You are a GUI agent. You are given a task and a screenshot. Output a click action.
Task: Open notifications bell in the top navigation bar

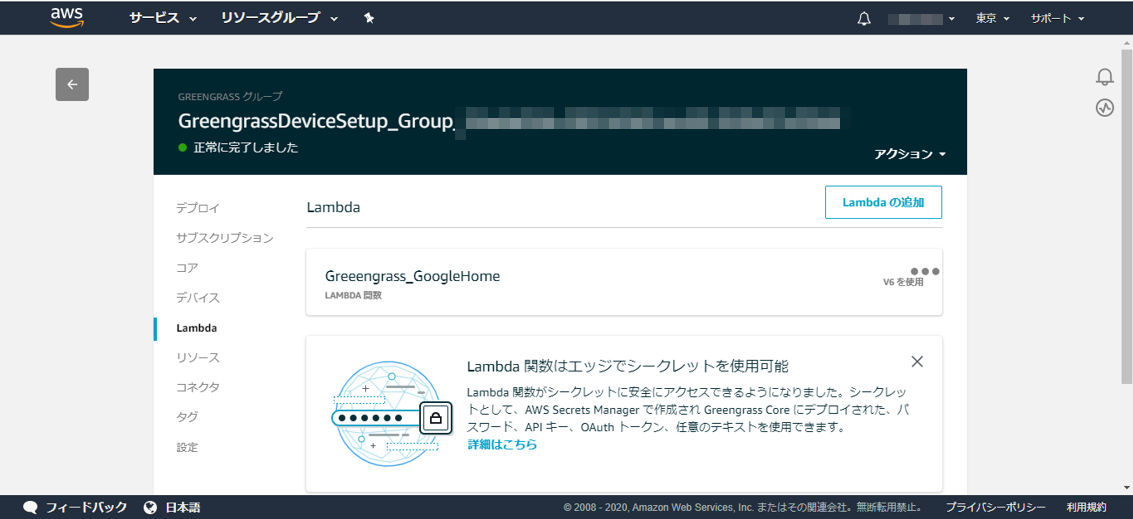tap(863, 19)
